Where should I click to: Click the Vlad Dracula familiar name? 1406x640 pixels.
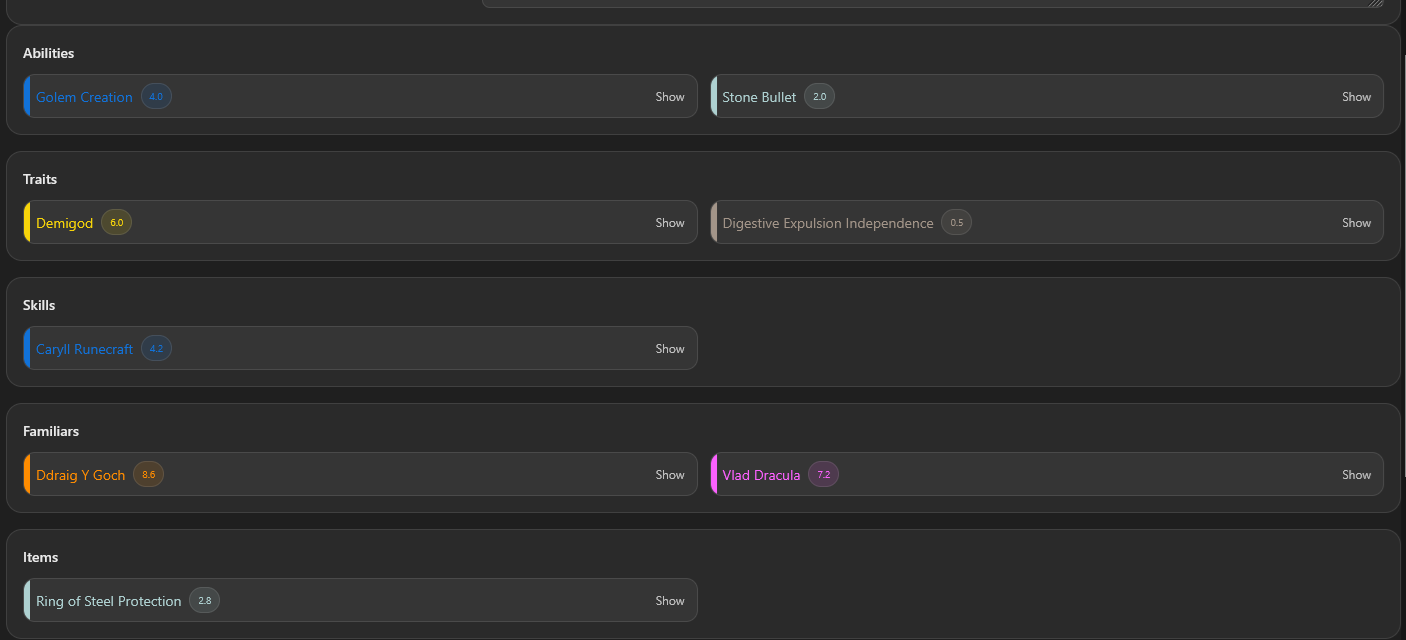(x=761, y=475)
